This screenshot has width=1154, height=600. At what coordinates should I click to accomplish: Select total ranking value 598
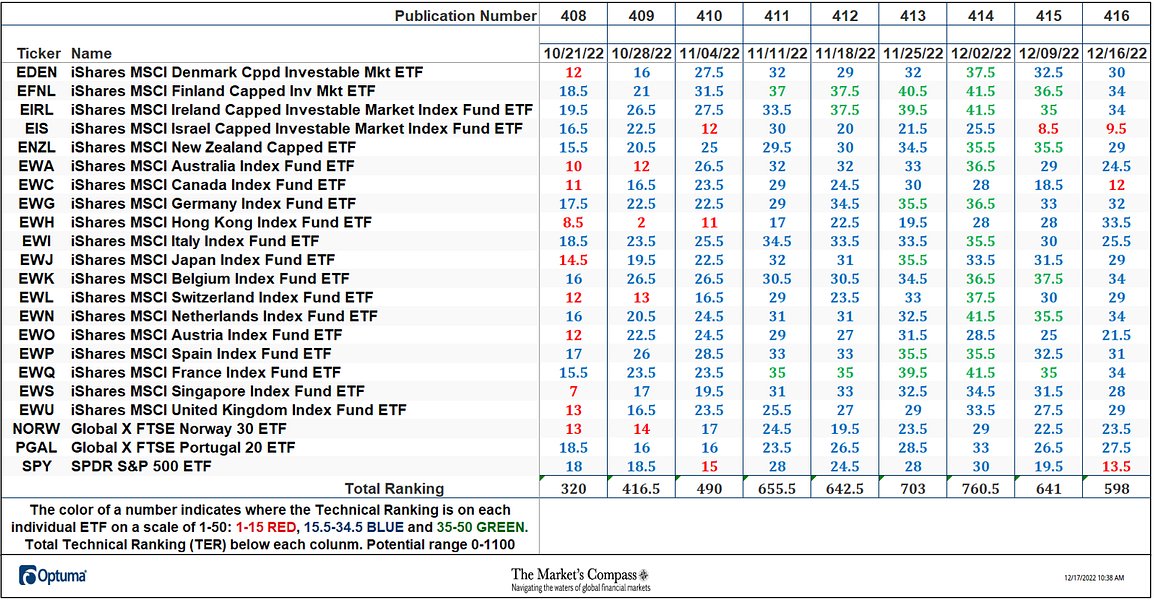click(x=1116, y=489)
